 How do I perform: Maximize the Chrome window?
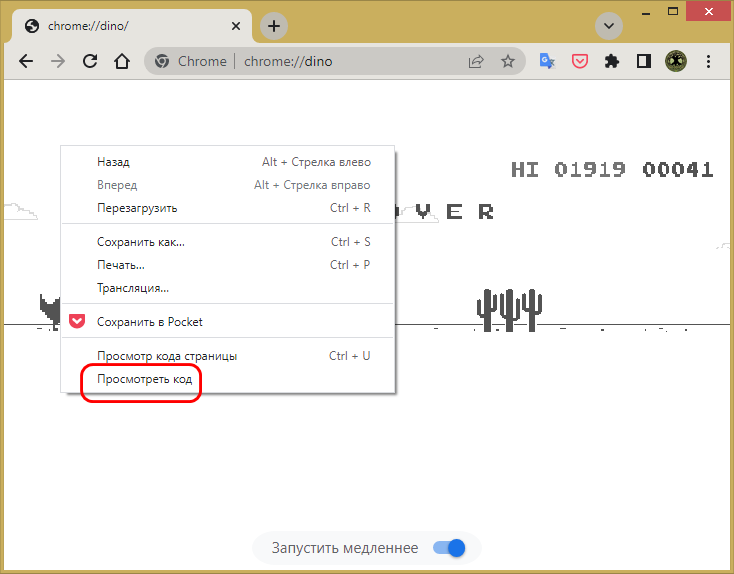coord(673,12)
